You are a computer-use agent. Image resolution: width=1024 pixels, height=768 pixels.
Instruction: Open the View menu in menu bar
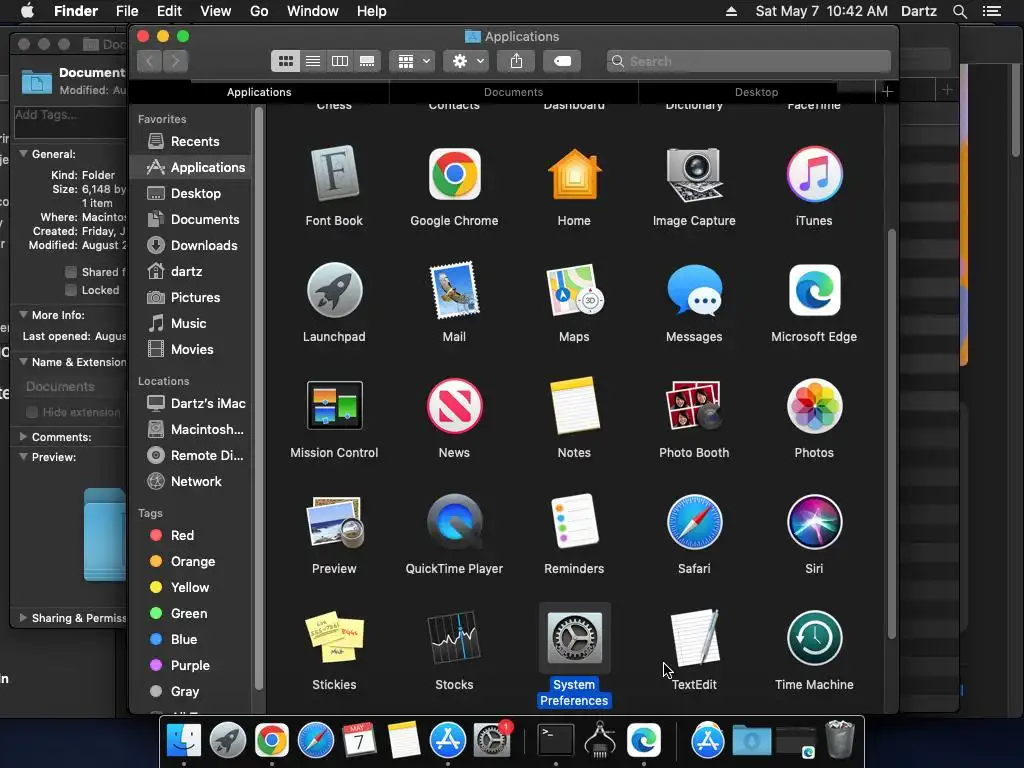coord(216,11)
